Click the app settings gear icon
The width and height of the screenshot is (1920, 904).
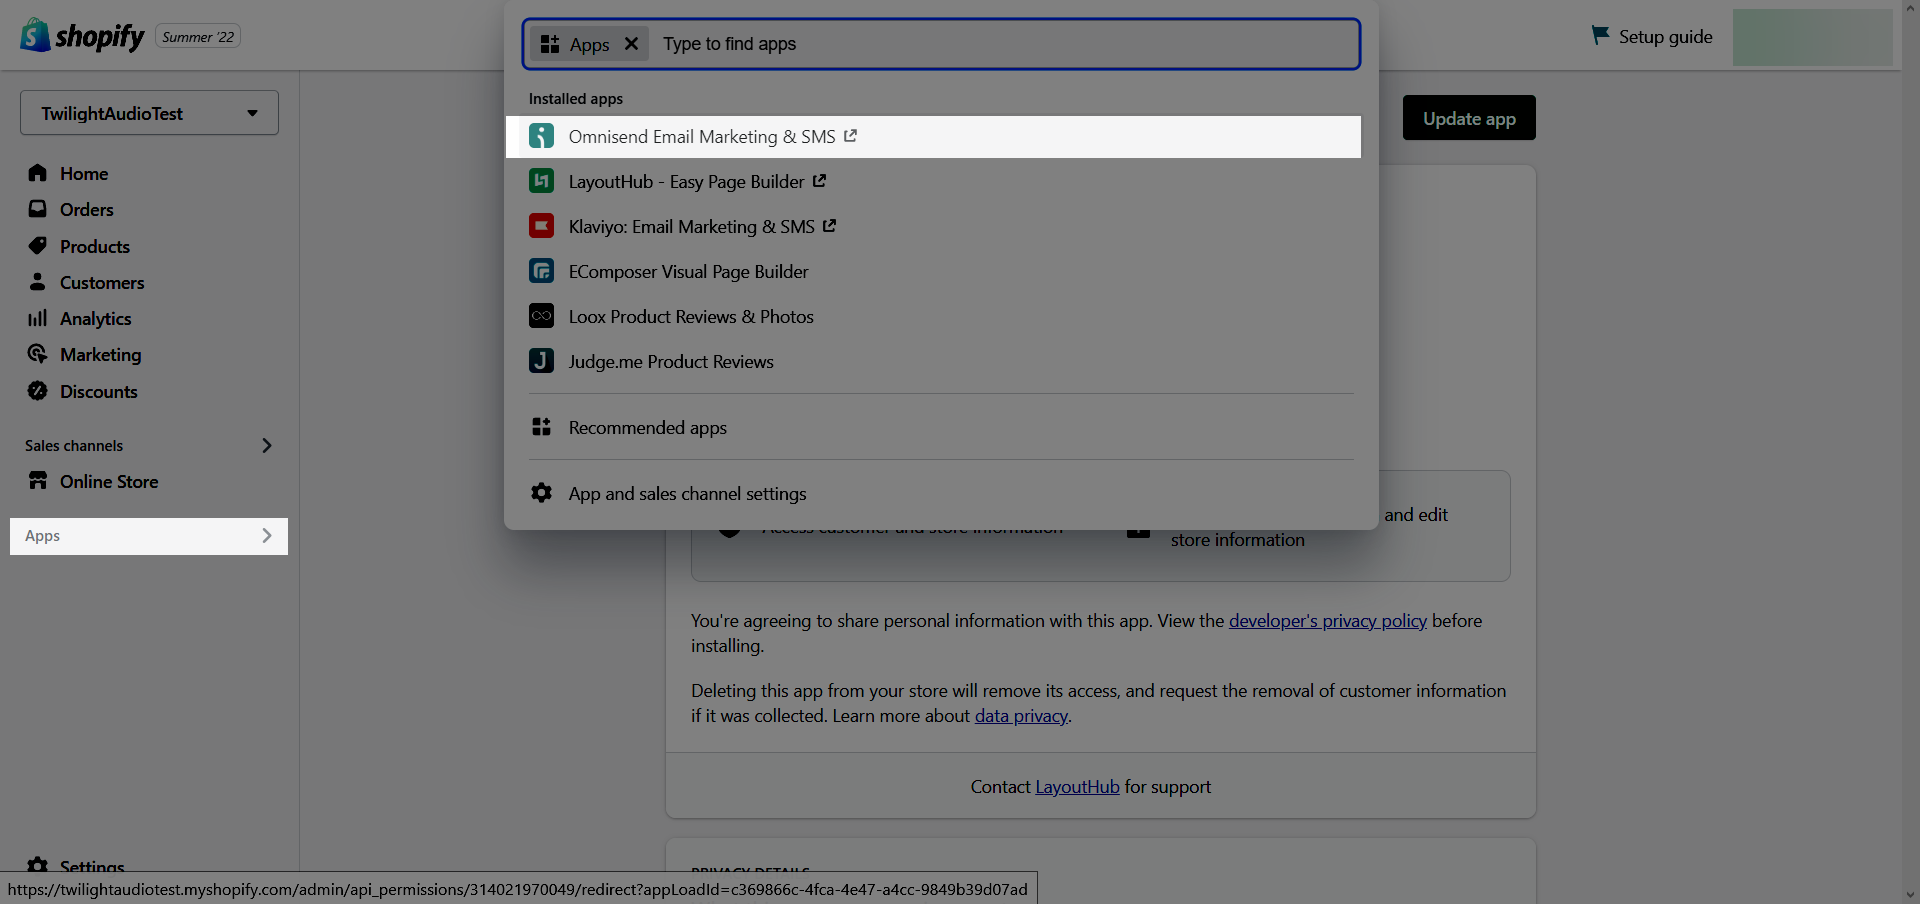[541, 493]
